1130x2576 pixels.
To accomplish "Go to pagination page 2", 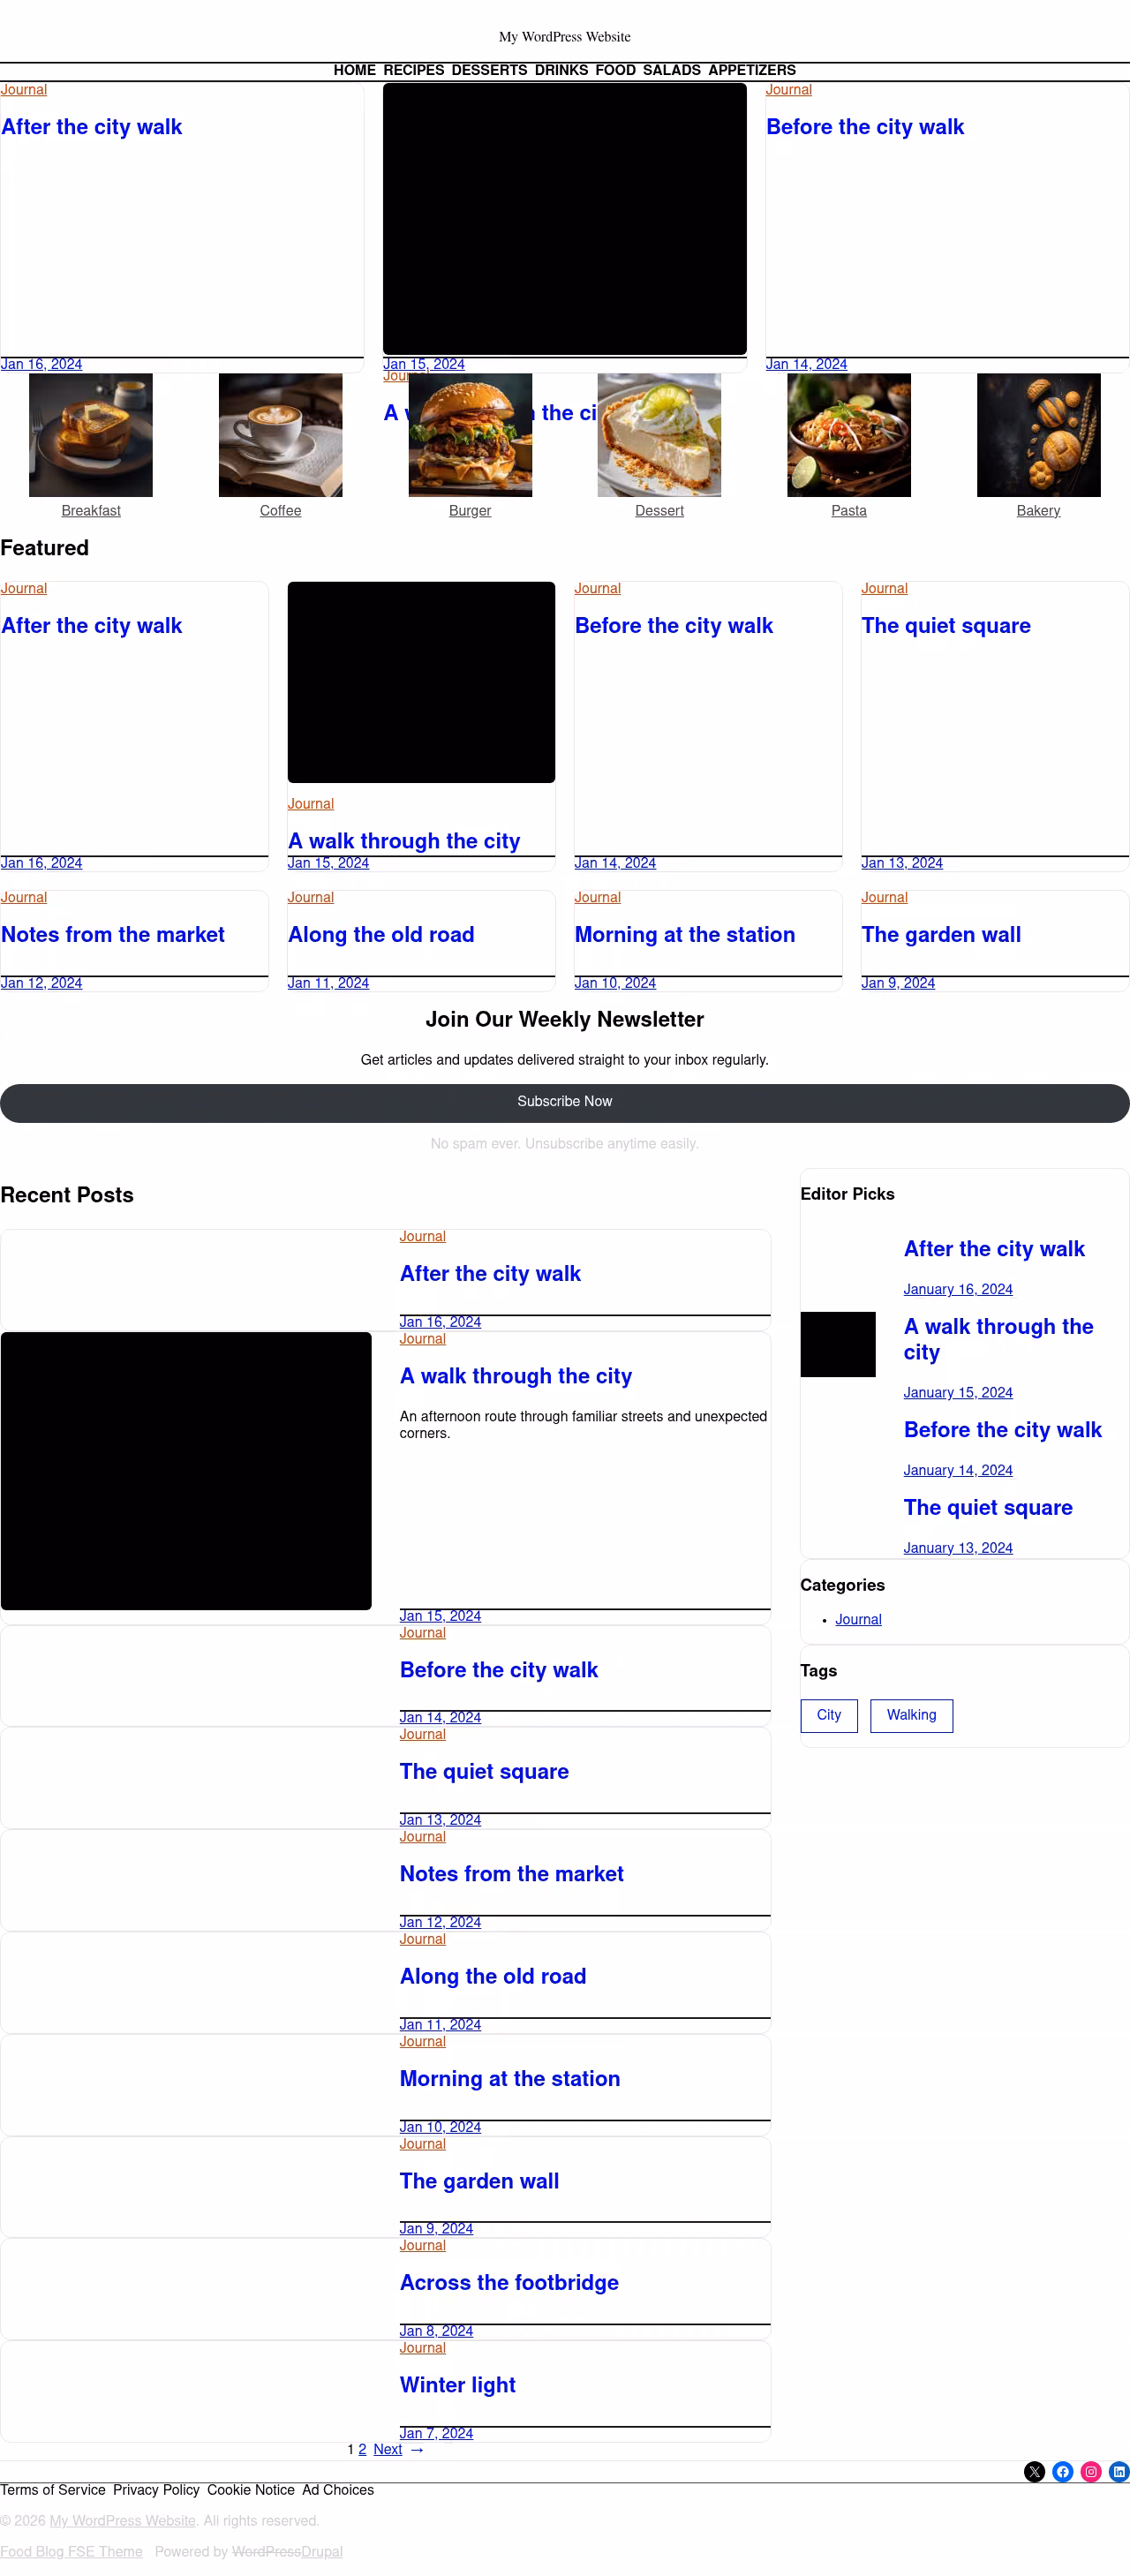I will (x=362, y=2449).
